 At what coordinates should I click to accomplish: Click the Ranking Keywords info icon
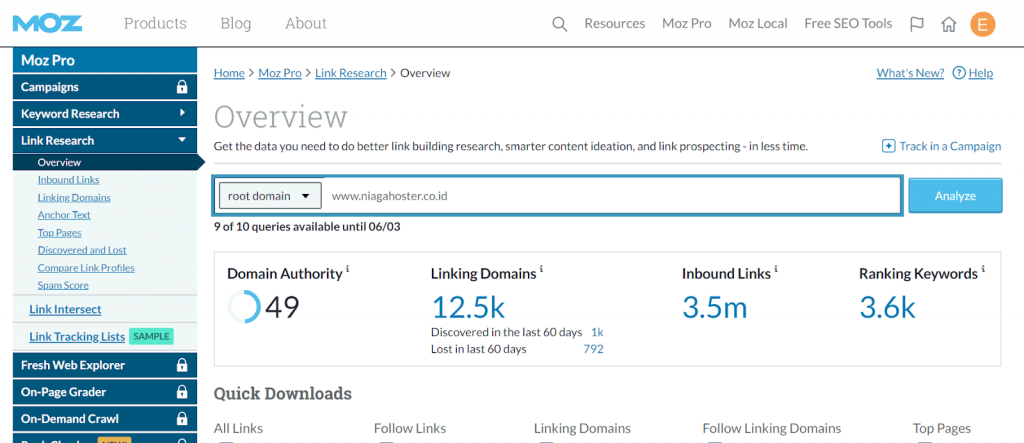point(983,270)
